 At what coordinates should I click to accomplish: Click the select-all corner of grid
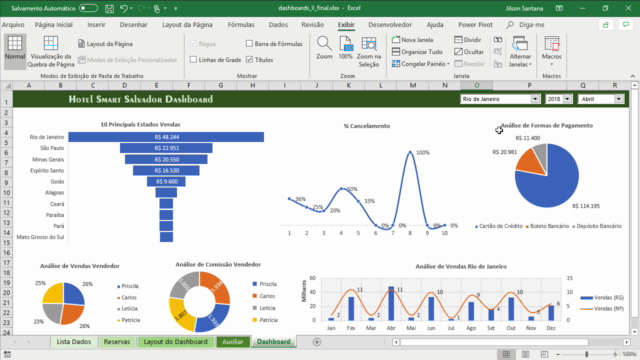(x=7, y=85)
